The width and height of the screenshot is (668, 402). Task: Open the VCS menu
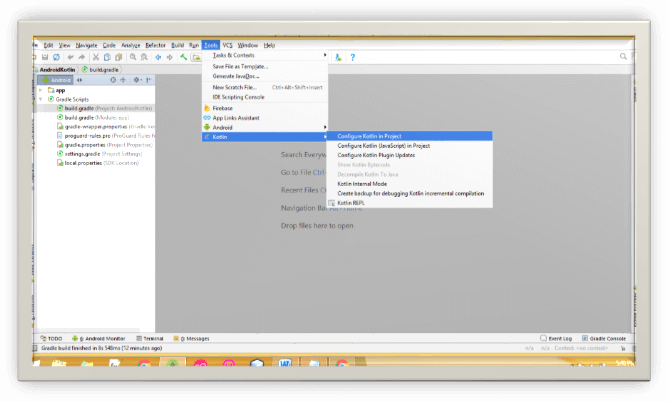point(227,45)
